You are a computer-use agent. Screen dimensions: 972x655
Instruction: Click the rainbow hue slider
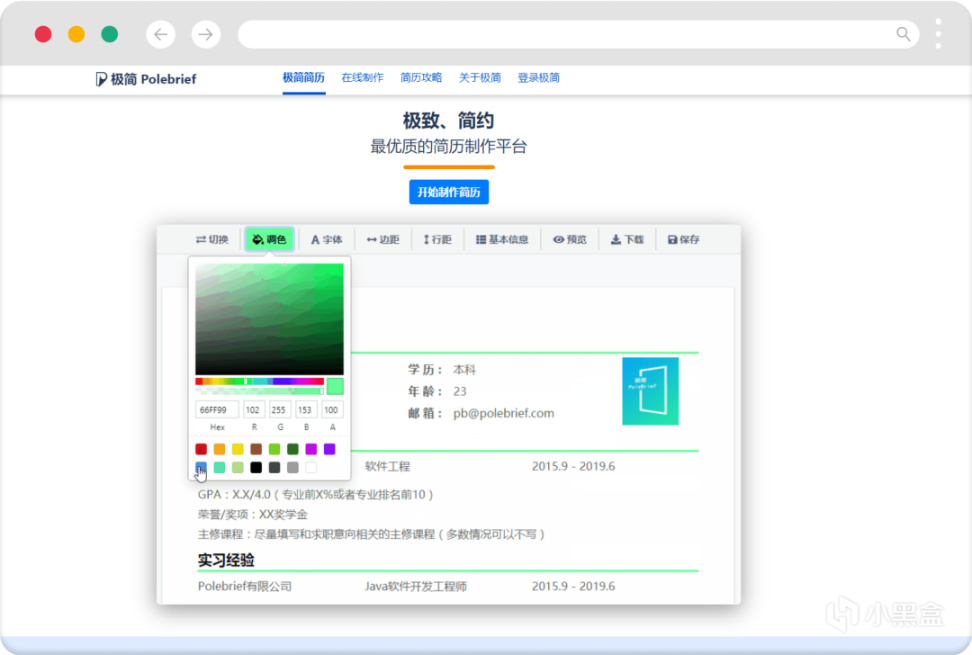(x=259, y=381)
